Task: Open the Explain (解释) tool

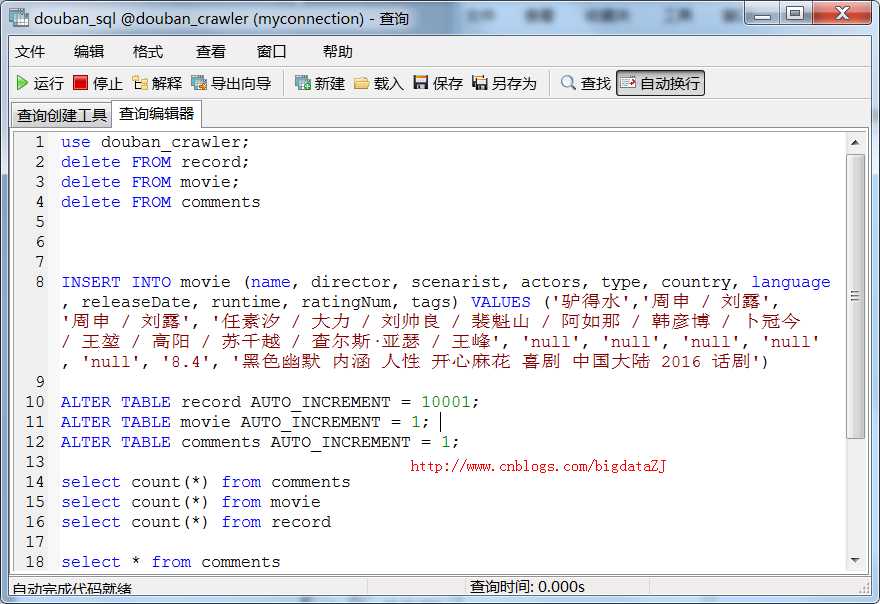Action: click(157, 84)
